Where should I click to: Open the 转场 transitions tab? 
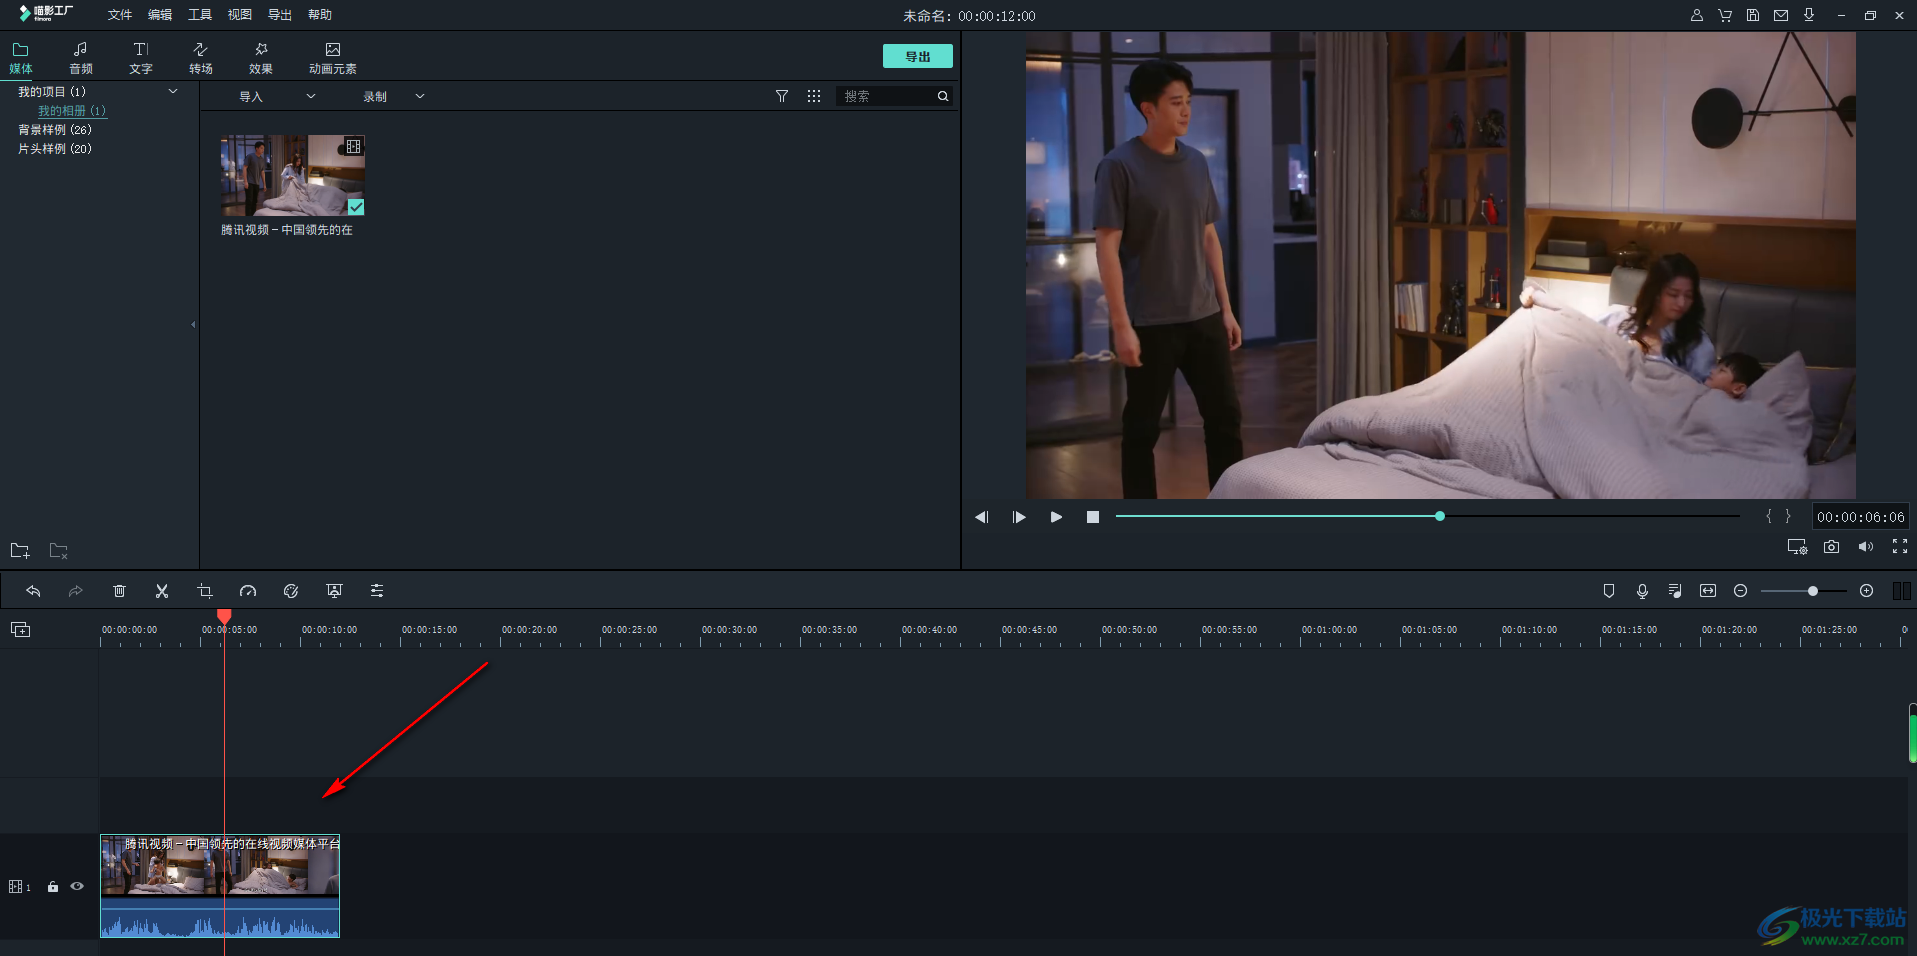tap(201, 58)
